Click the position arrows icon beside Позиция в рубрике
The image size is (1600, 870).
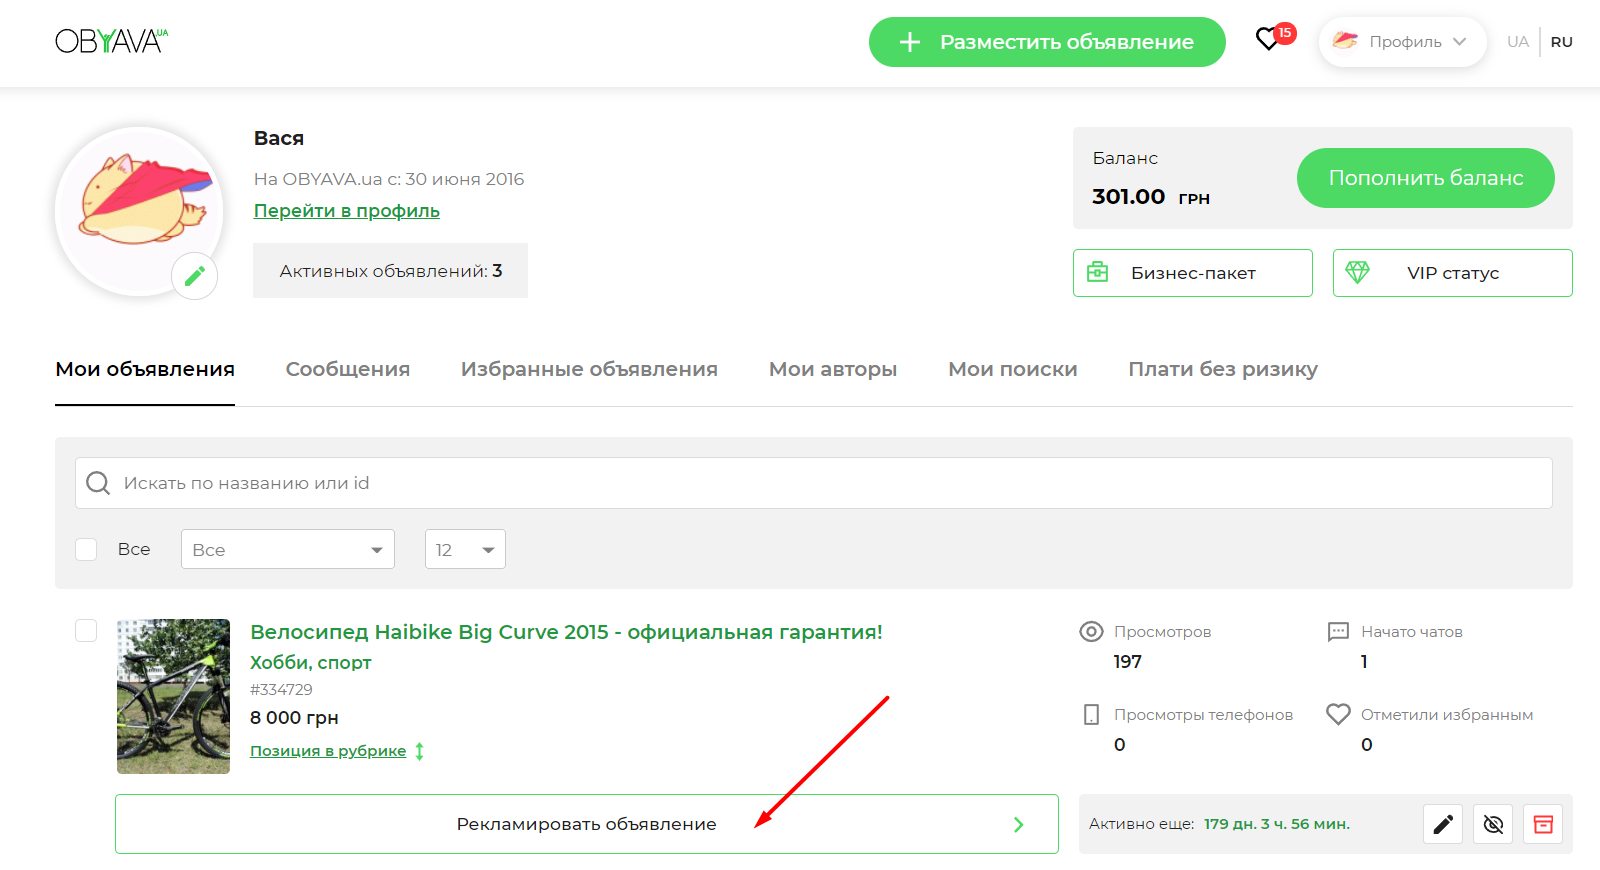point(420,751)
